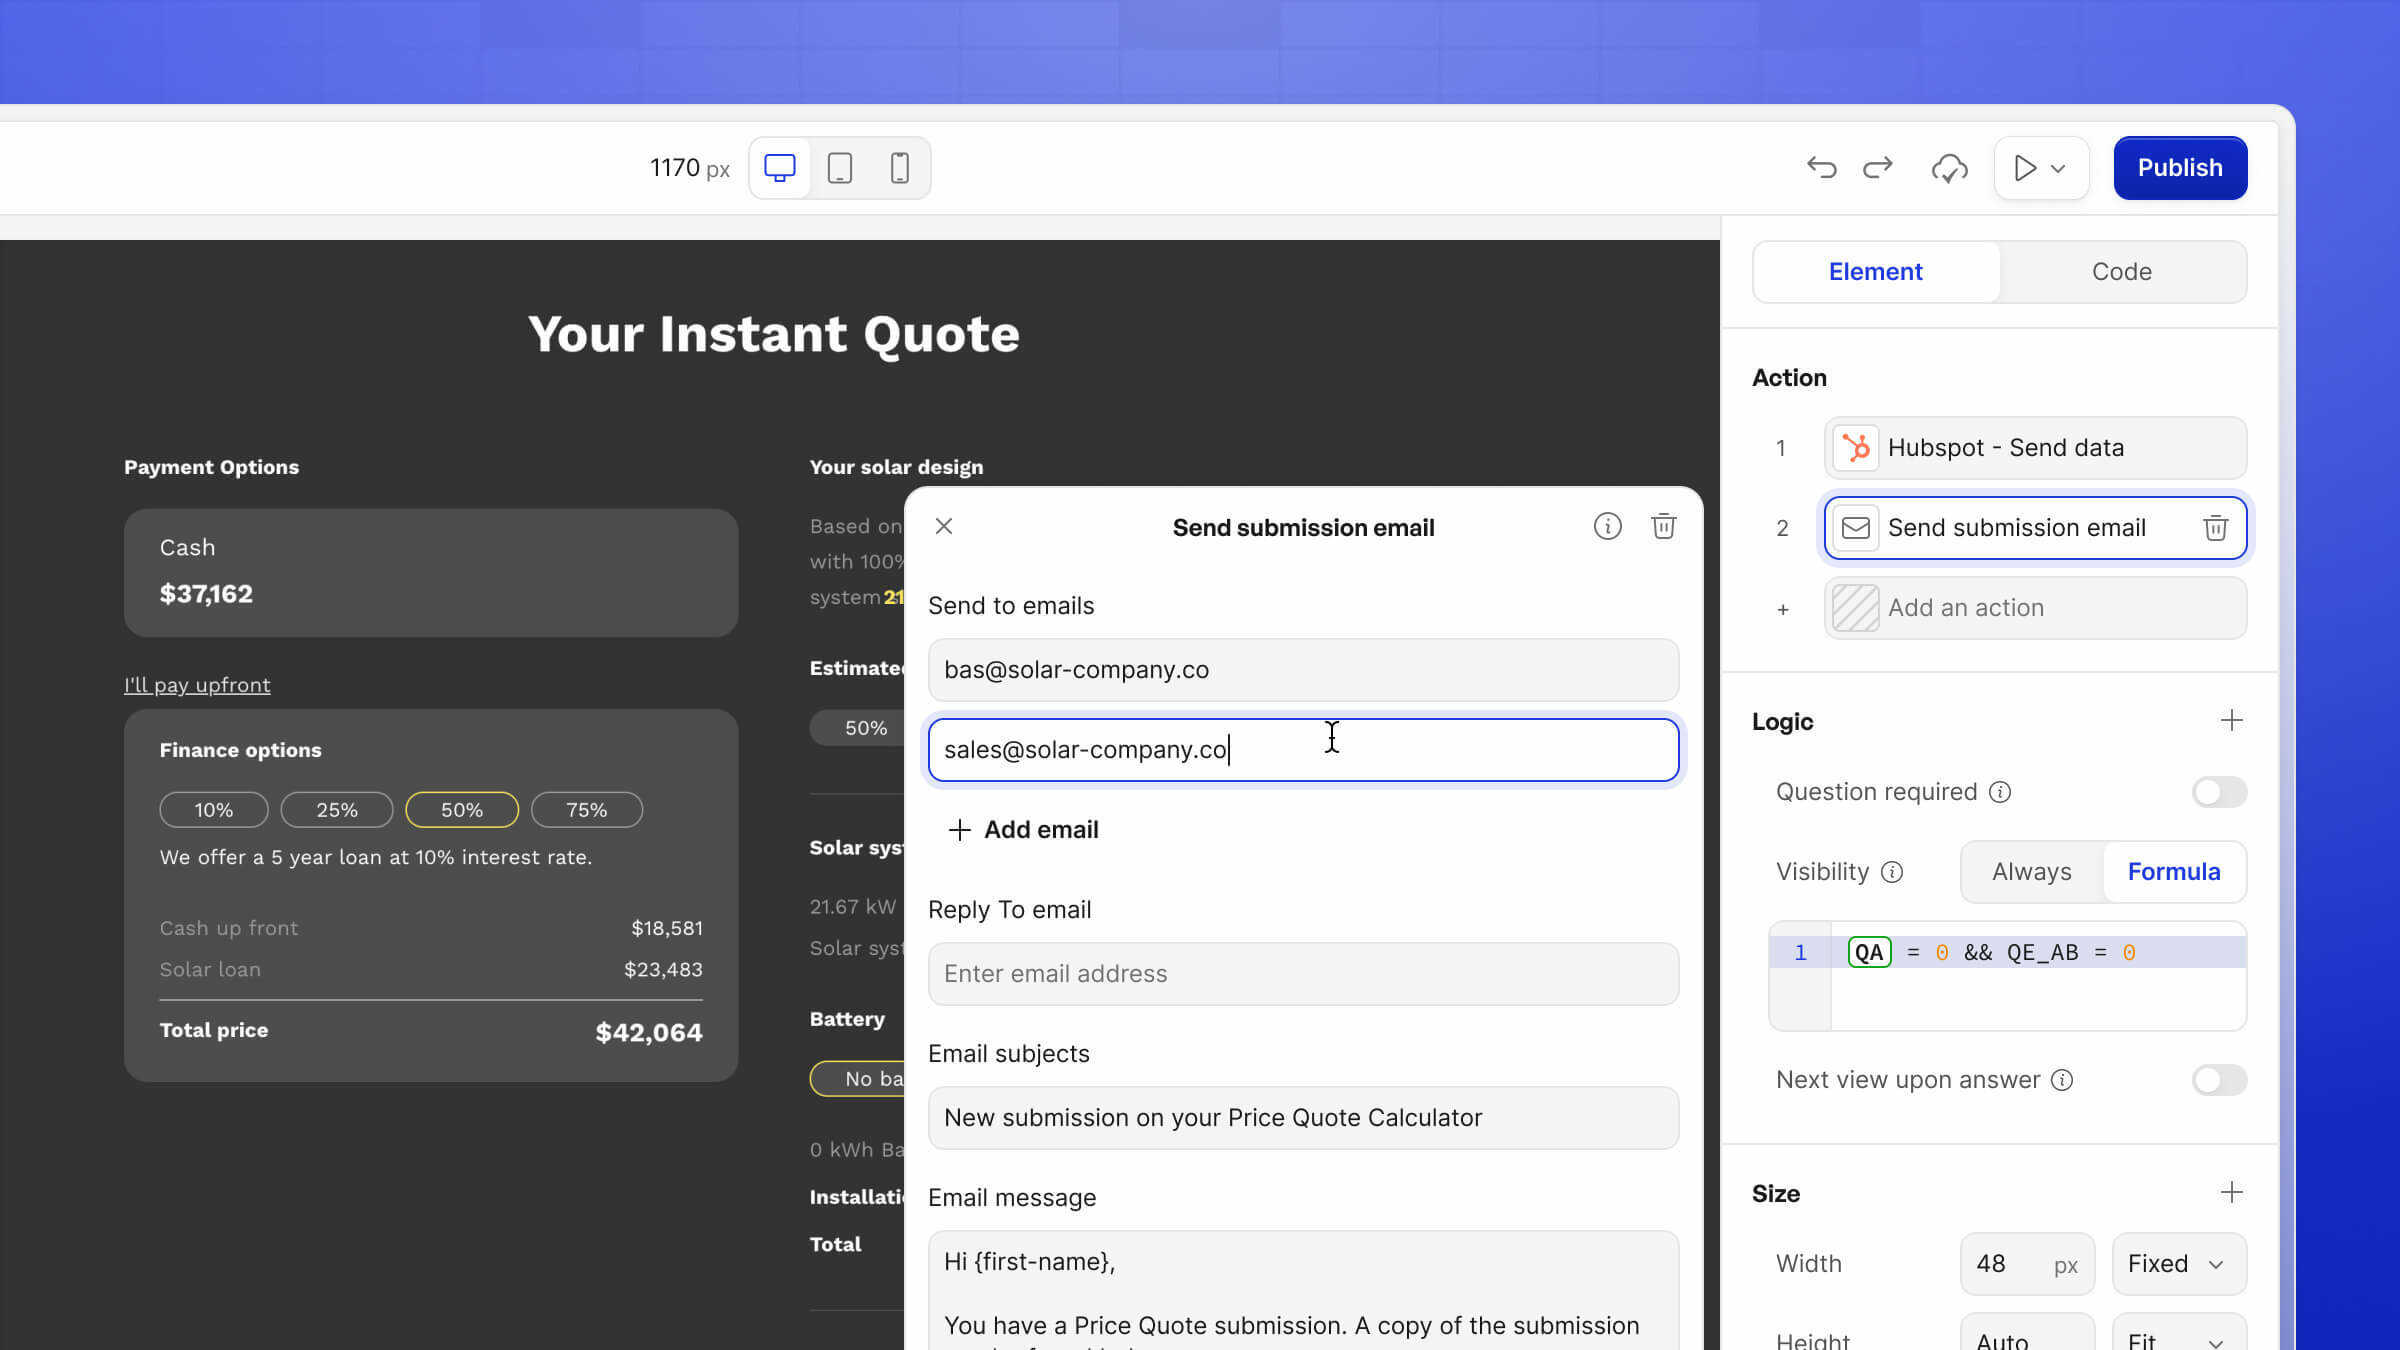This screenshot has height=1350, width=2400.
Task: Open the preview play dropdown arrow
Action: (2058, 169)
